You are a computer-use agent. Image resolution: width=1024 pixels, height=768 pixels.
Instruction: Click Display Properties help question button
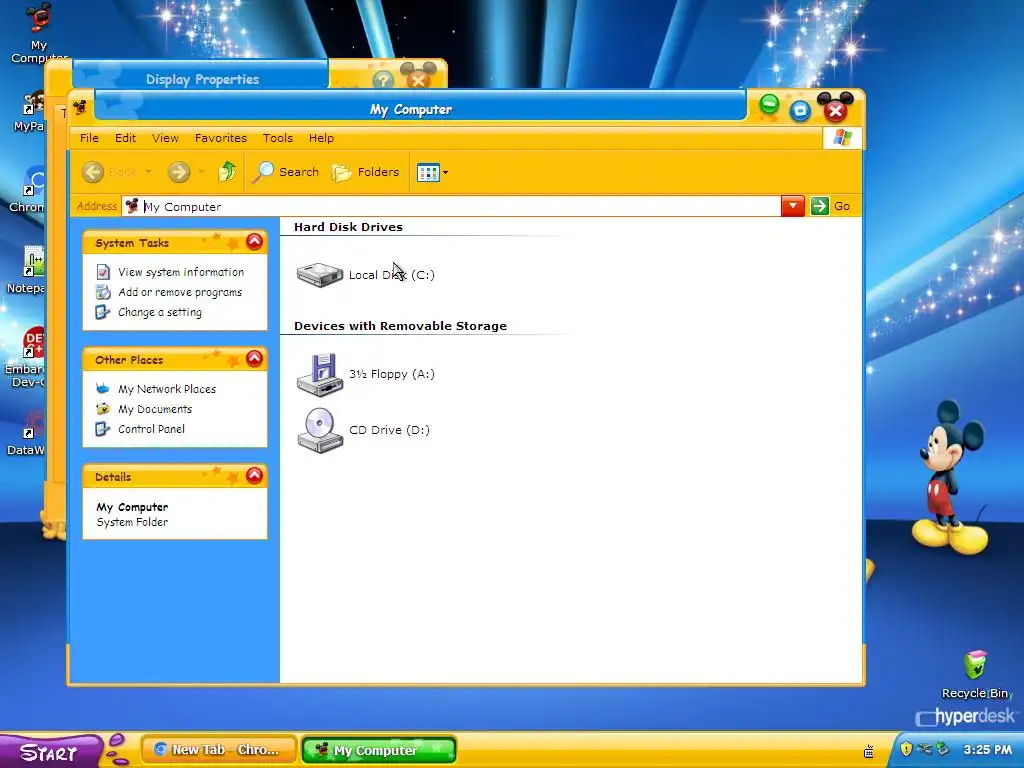[x=383, y=80]
